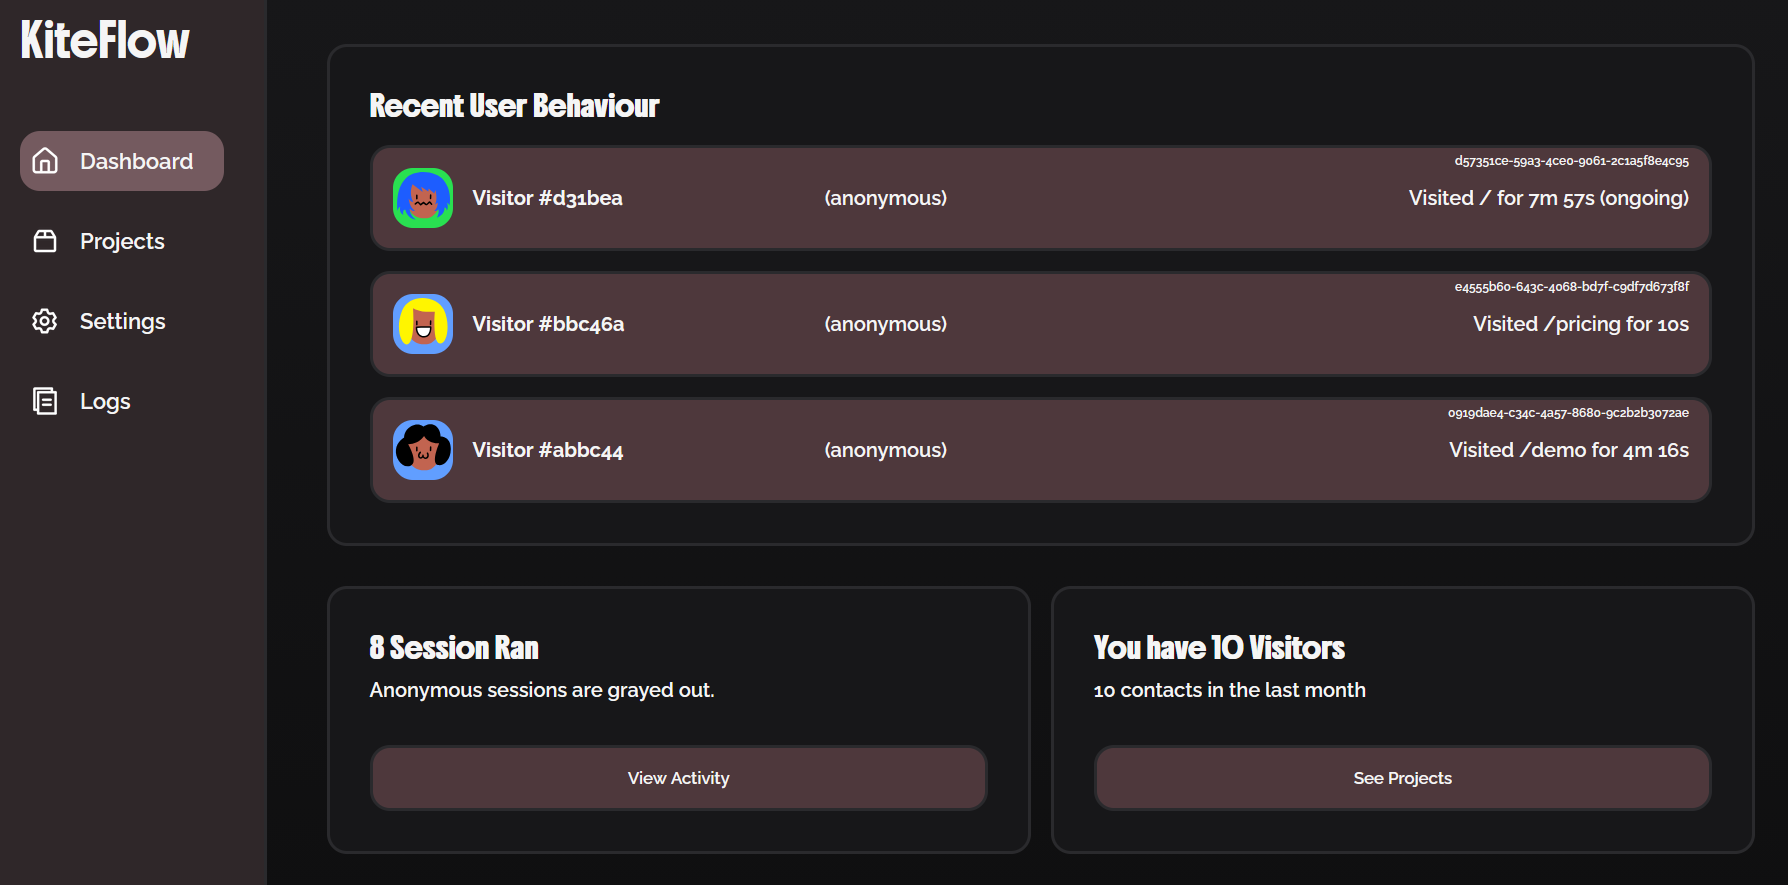This screenshot has height=885, width=1788.
Task: Click 'Anonymous sessions are grayed out.' text
Action: [x=542, y=690]
